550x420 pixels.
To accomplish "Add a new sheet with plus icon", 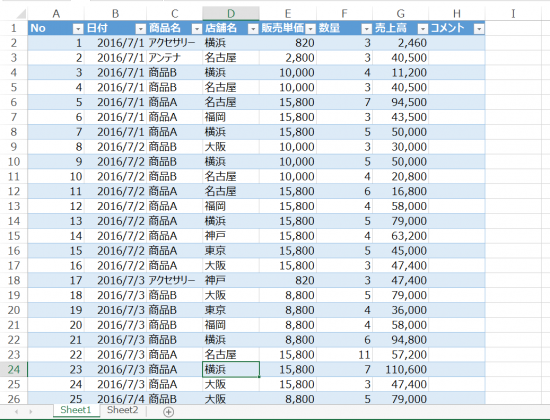I will click(x=168, y=412).
